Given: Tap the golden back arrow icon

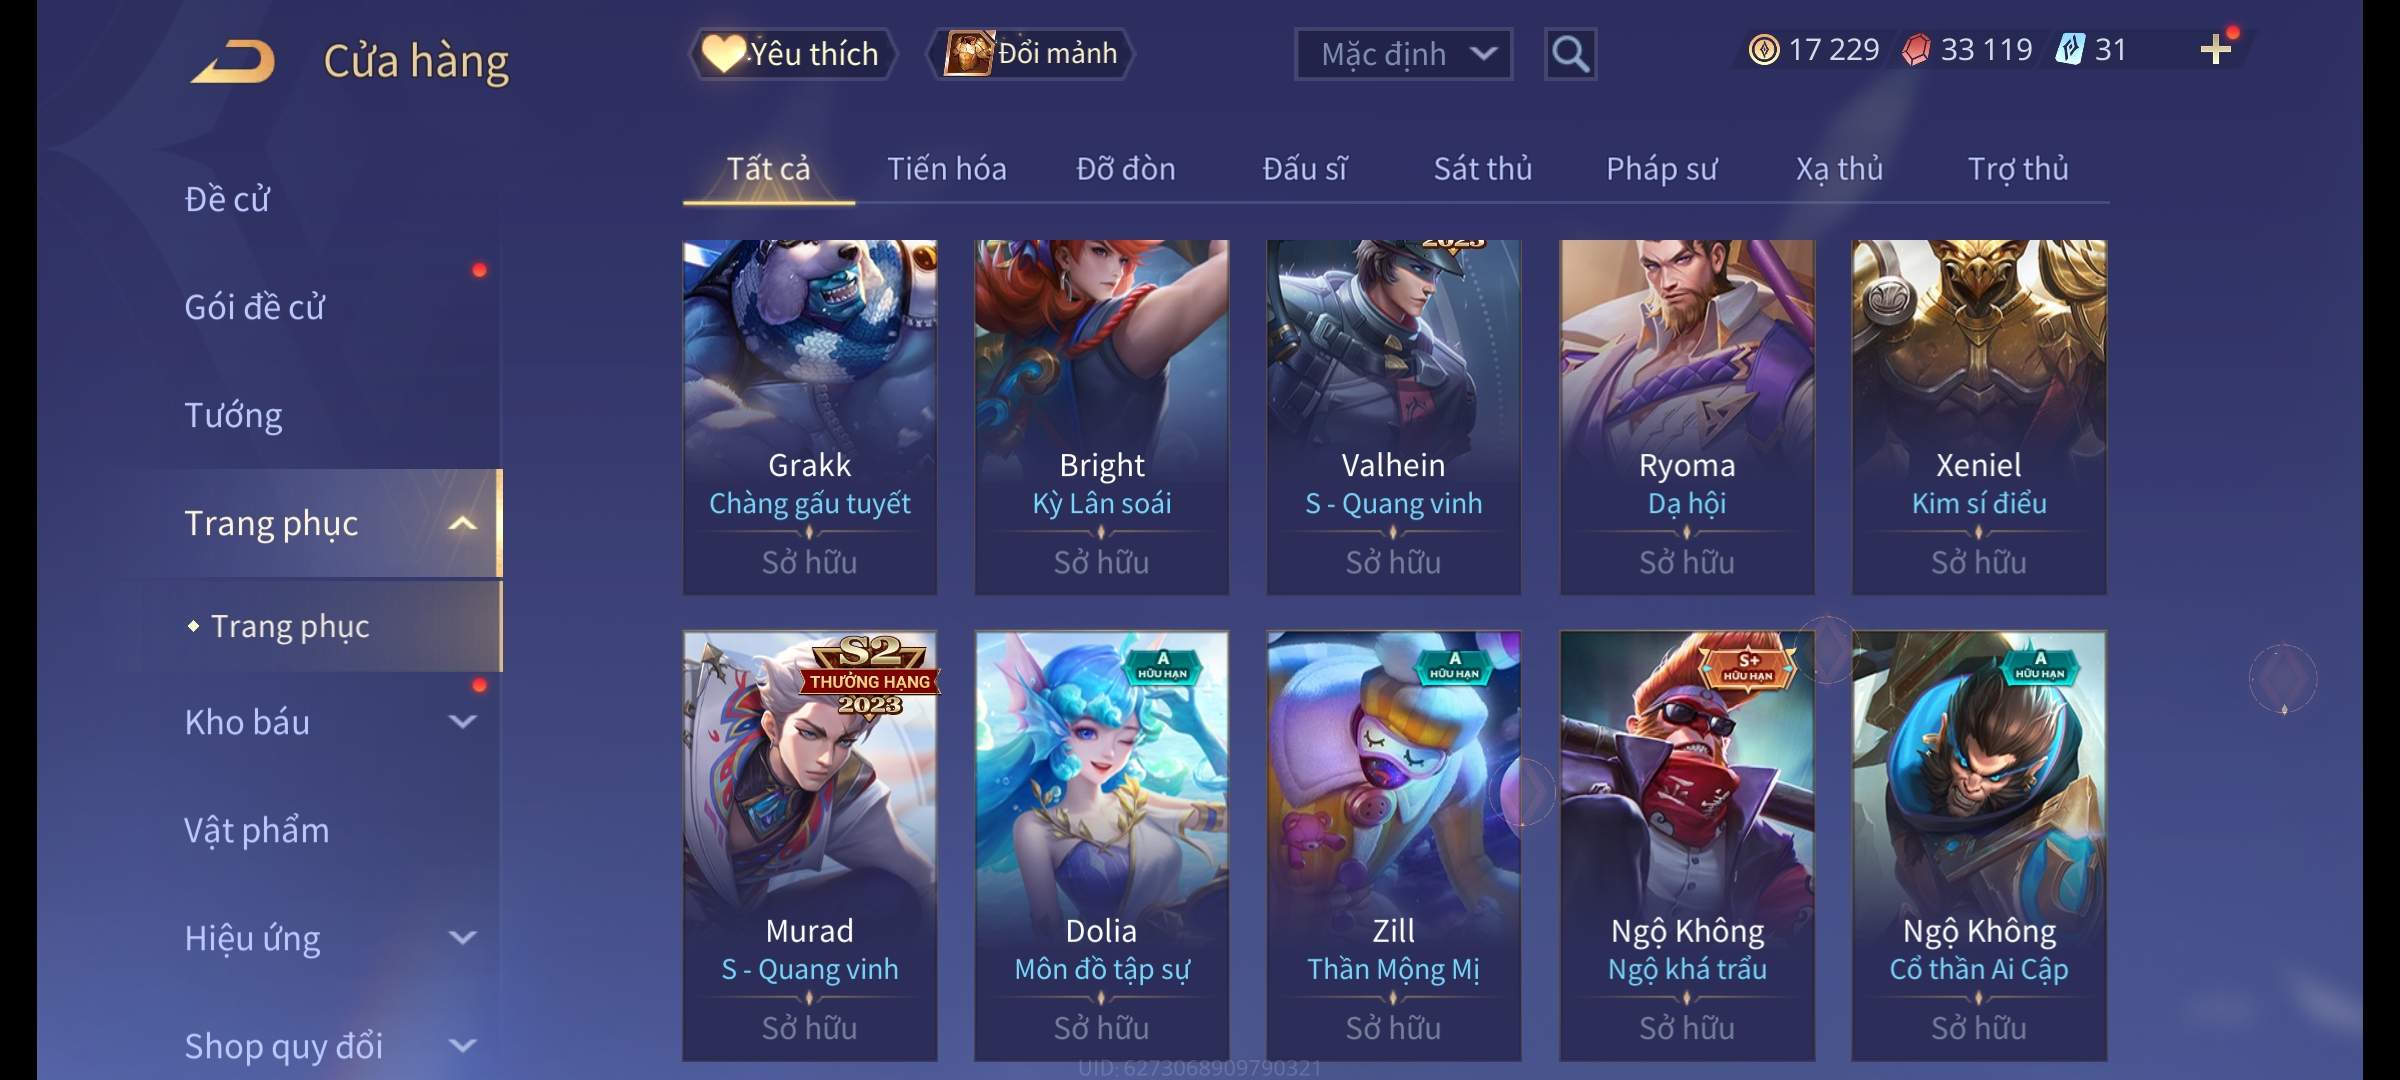Looking at the screenshot, I should point(233,61).
